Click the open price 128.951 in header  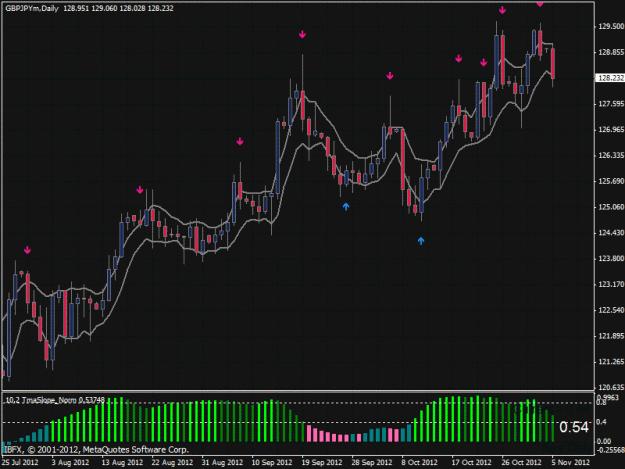pyautogui.click(x=76, y=8)
